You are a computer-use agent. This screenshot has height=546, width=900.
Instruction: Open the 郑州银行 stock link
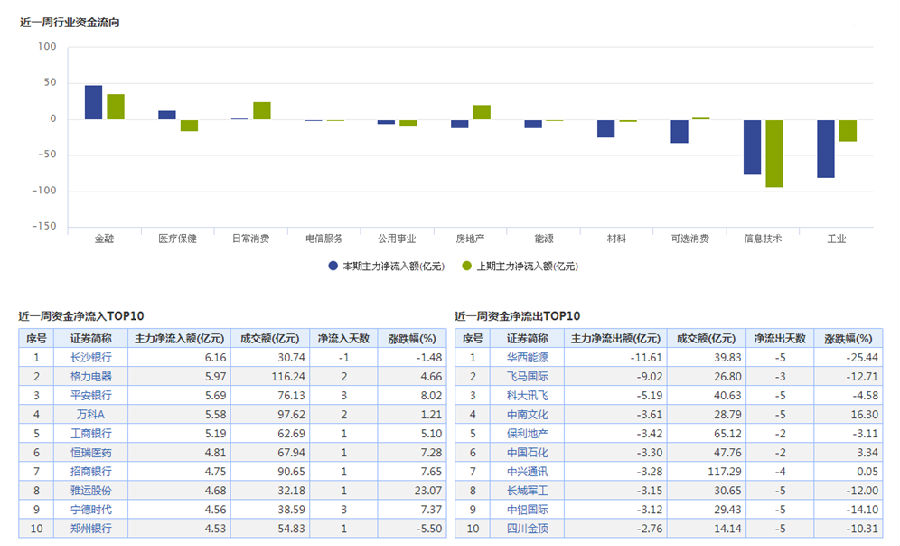coord(91,528)
